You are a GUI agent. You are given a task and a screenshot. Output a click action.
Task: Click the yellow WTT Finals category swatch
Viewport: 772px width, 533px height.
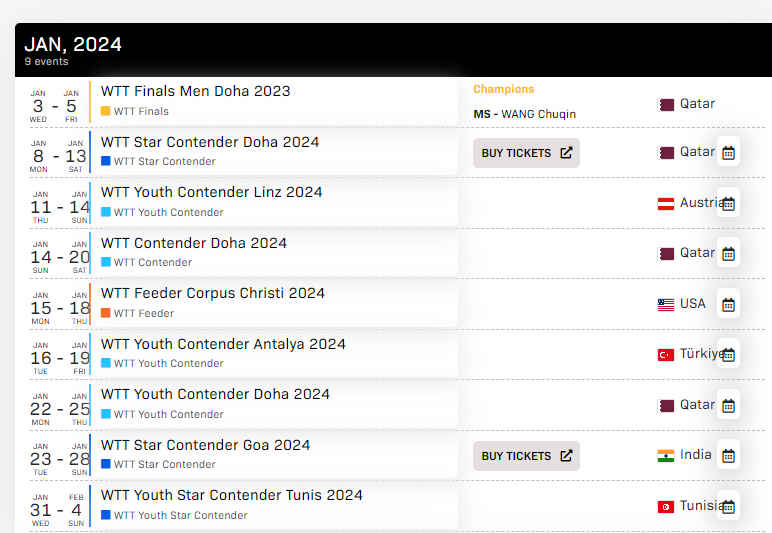pos(105,111)
